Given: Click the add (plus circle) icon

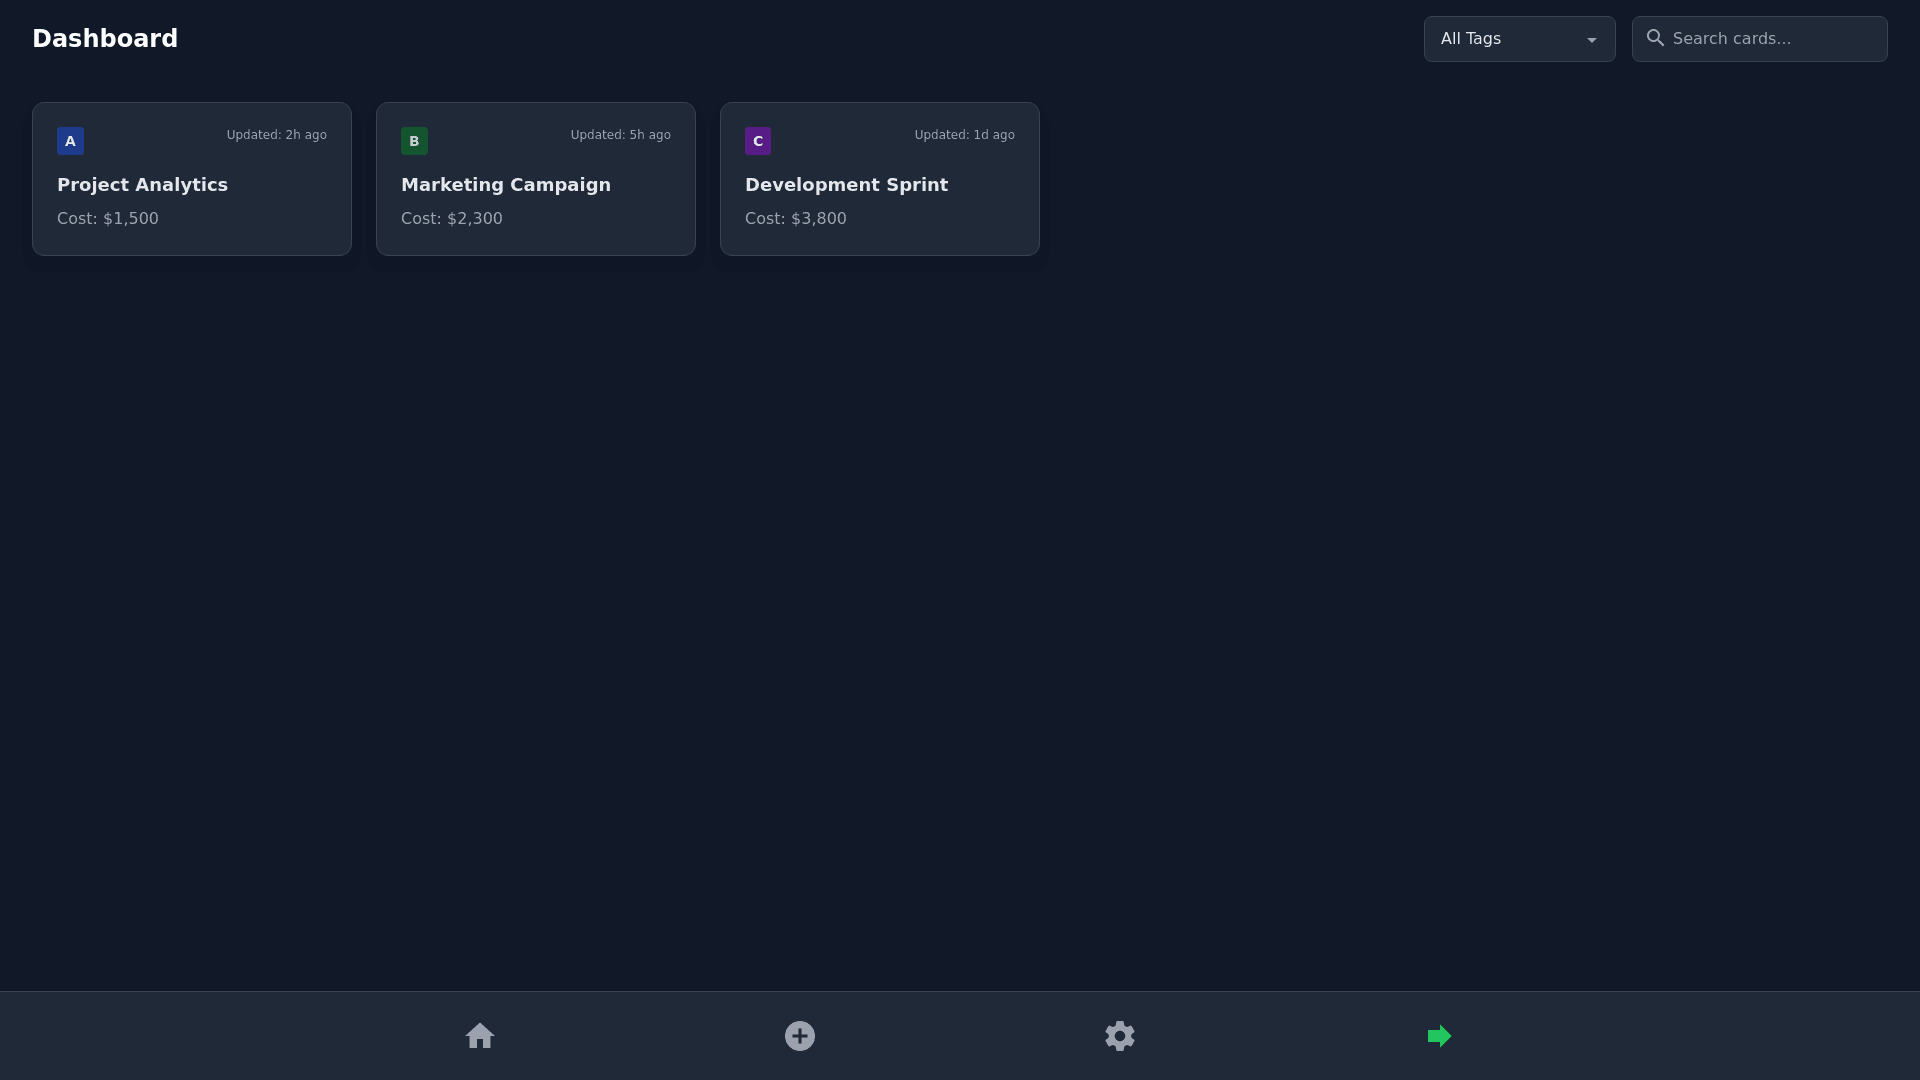Looking at the screenshot, I should [800, 1036].
